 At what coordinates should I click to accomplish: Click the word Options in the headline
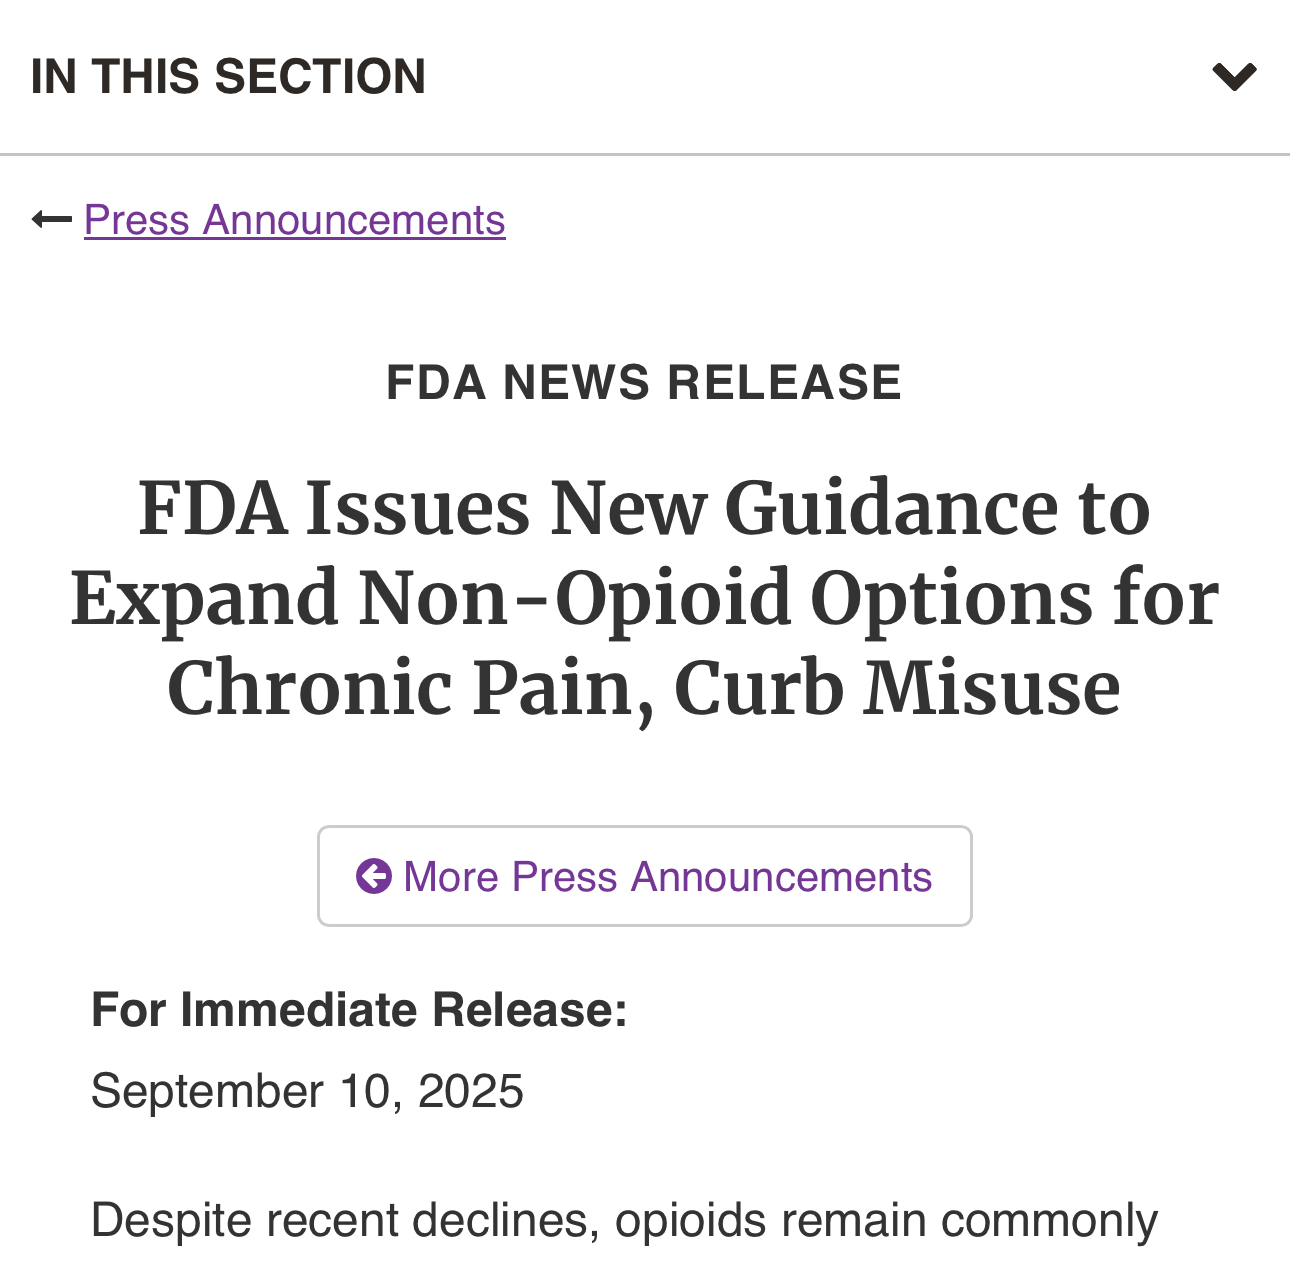(951, 598)
